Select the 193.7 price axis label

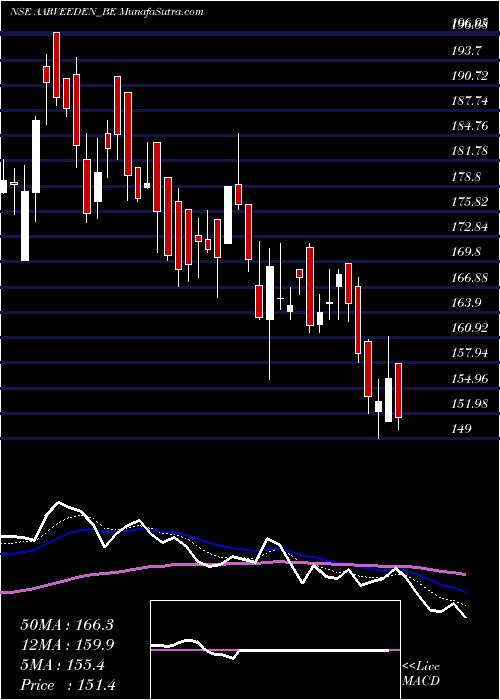tap(468, 52)
